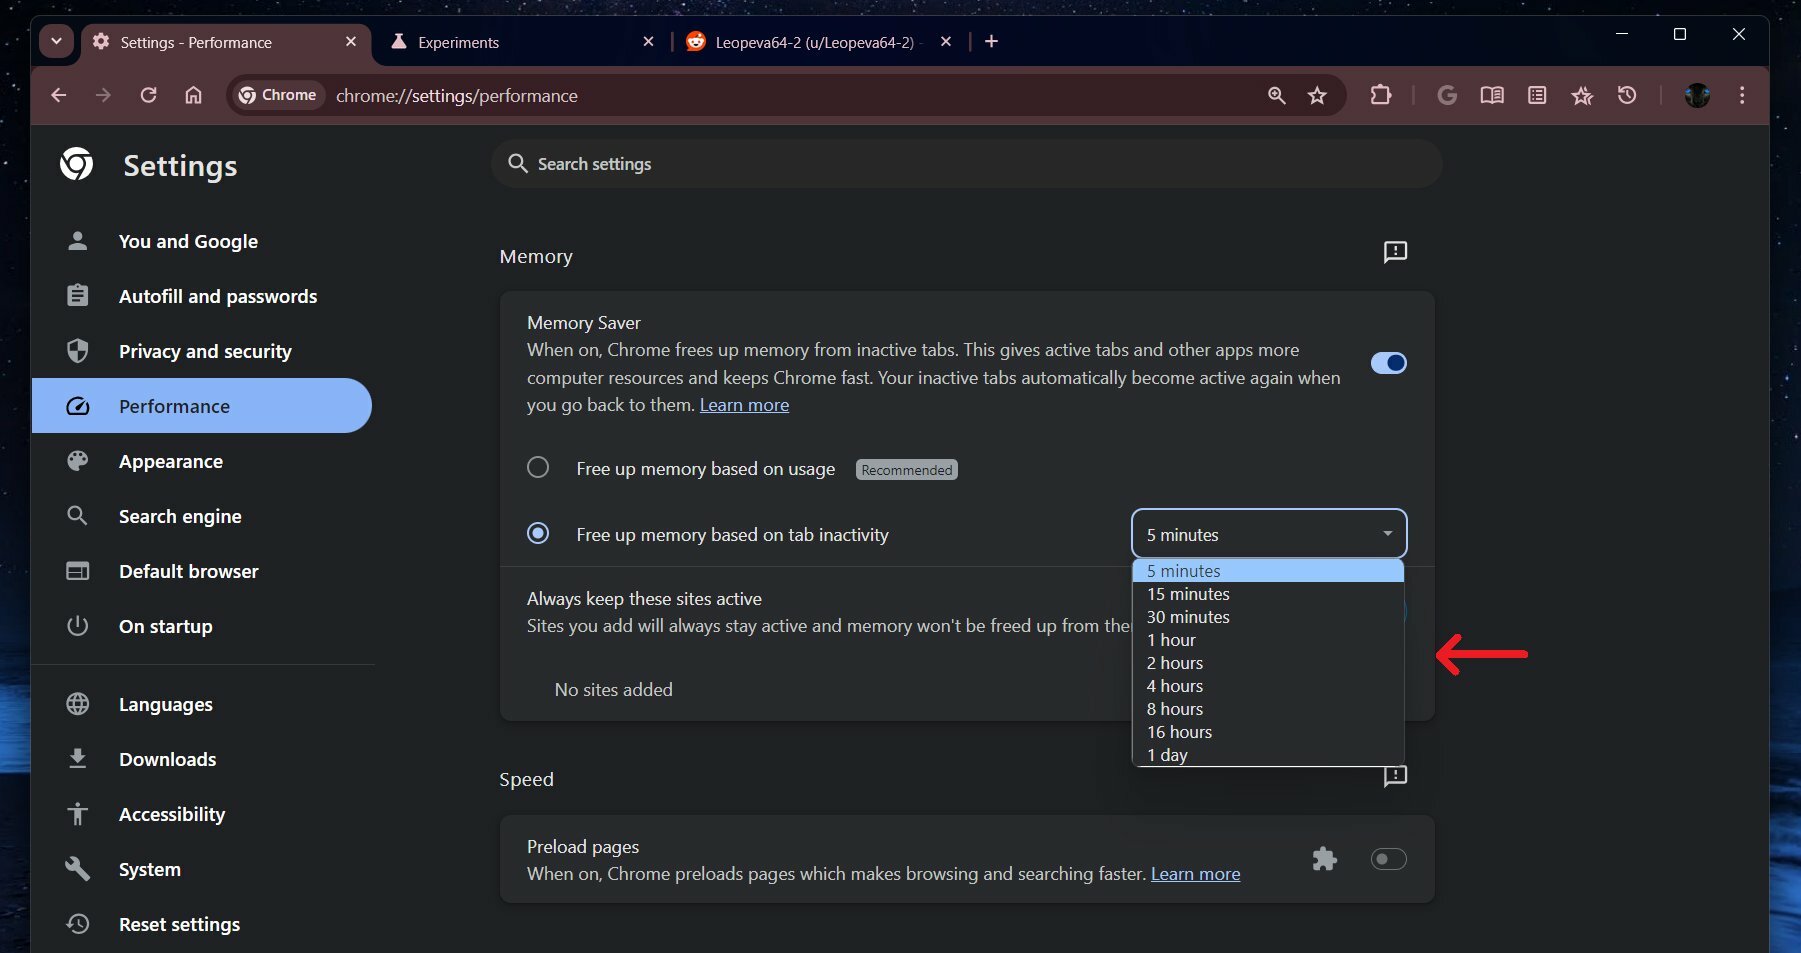Reload the current page
The height and width of the screenshot is (953, 1801).
[148, 95]
